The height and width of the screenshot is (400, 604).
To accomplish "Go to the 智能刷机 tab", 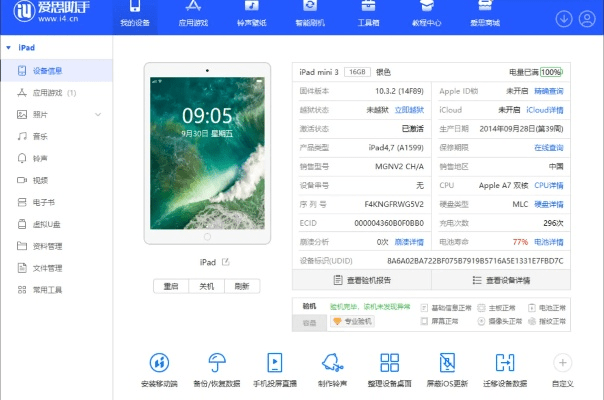I will pyautogui.click(x=310, y=15).
